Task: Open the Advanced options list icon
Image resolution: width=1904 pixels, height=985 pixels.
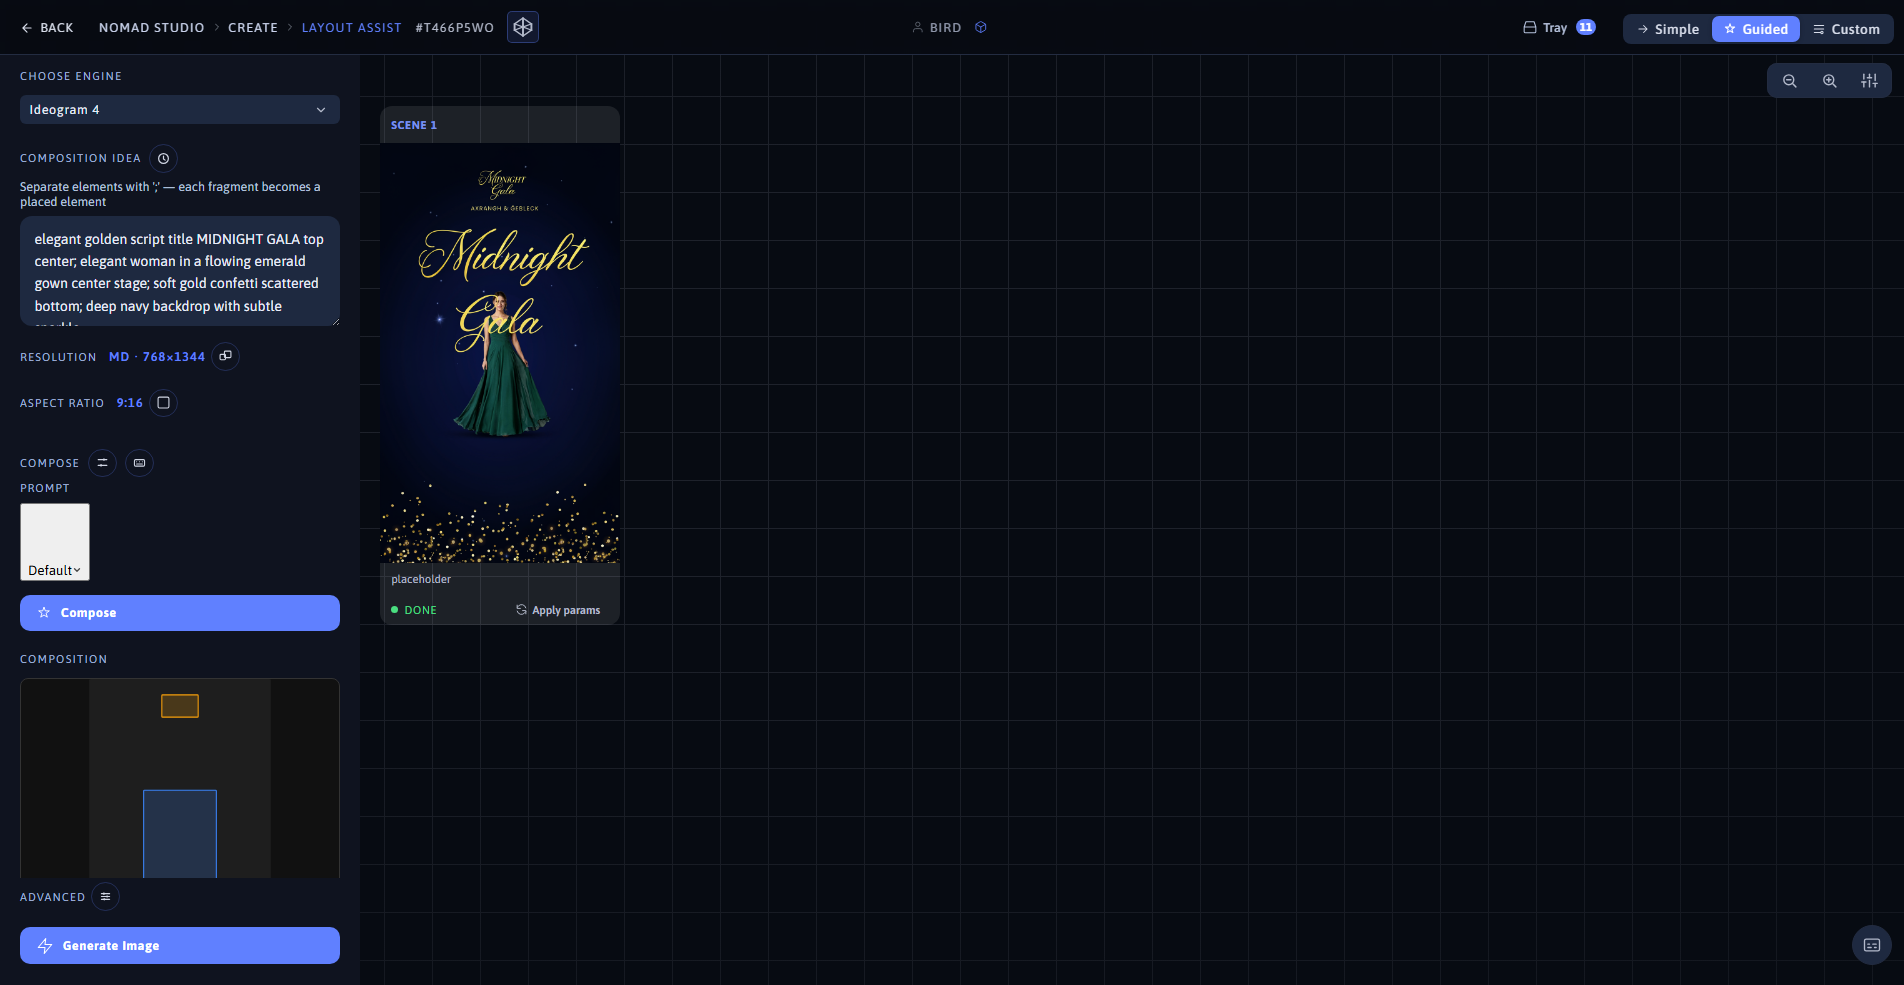Action: [x=105, y=897]
